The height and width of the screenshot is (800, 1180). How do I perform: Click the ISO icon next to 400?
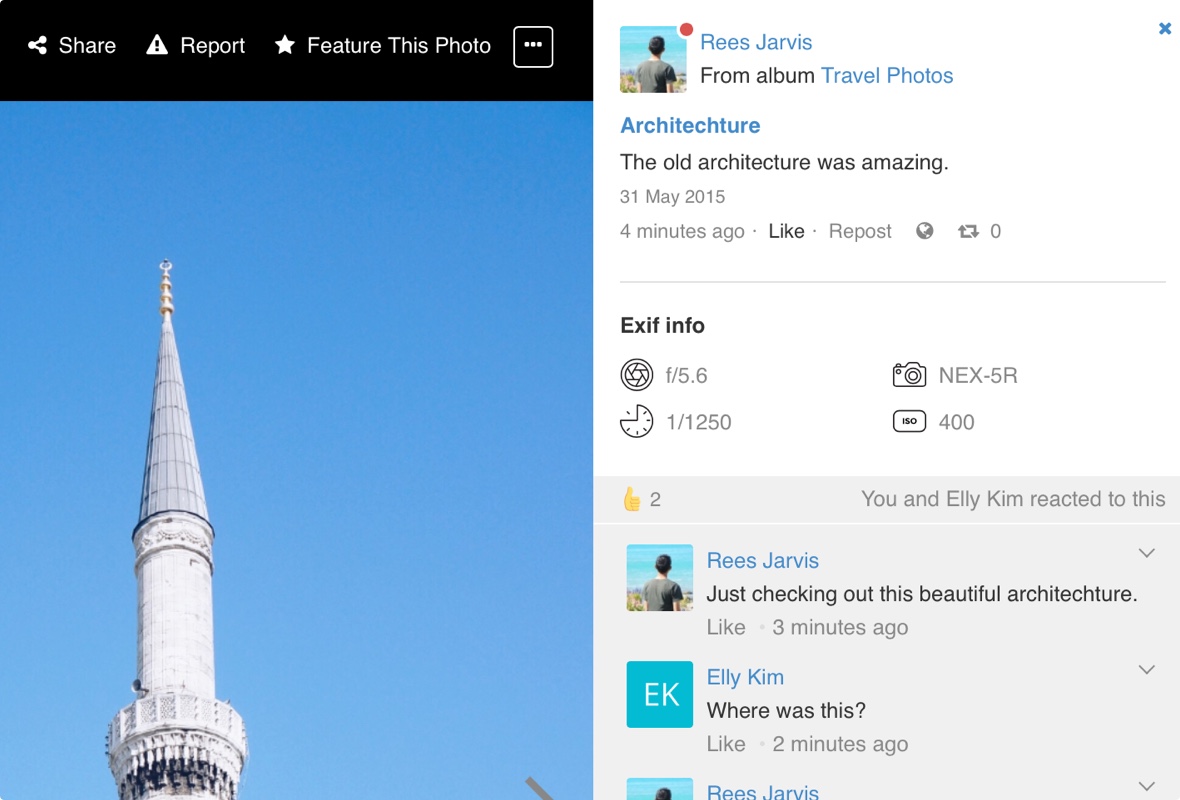(x=909, y=421)
